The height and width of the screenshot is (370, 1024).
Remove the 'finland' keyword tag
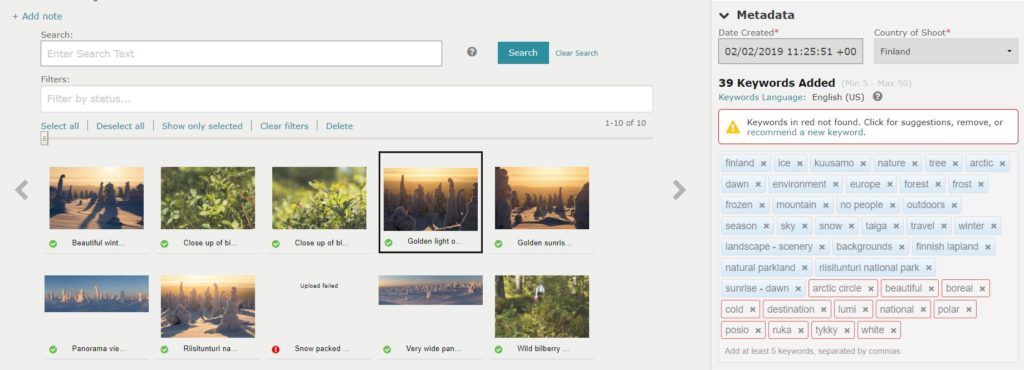763,164
